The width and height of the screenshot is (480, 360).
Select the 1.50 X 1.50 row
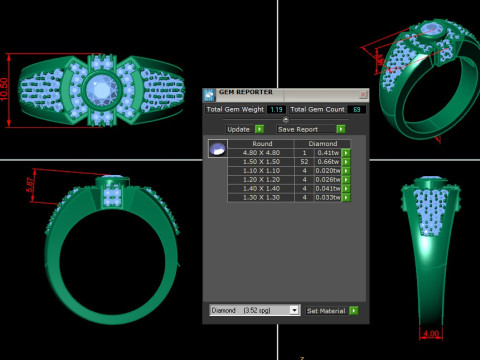click(x=289, y=162)
